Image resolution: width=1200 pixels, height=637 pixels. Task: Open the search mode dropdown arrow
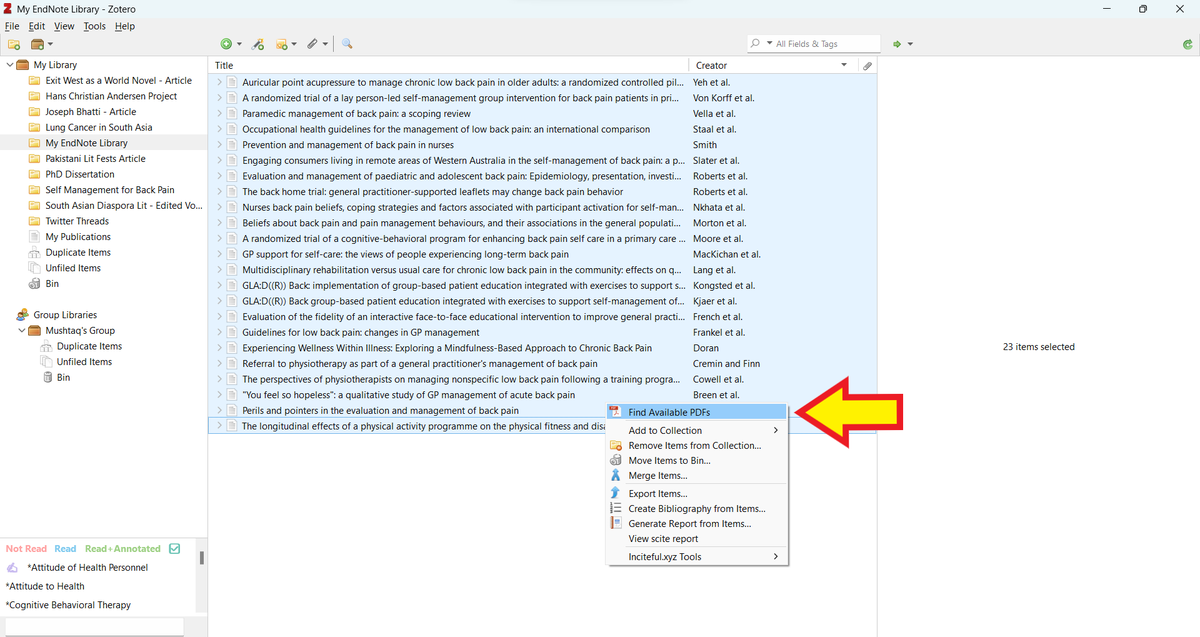pyautogui.click(x=769, y=44)
